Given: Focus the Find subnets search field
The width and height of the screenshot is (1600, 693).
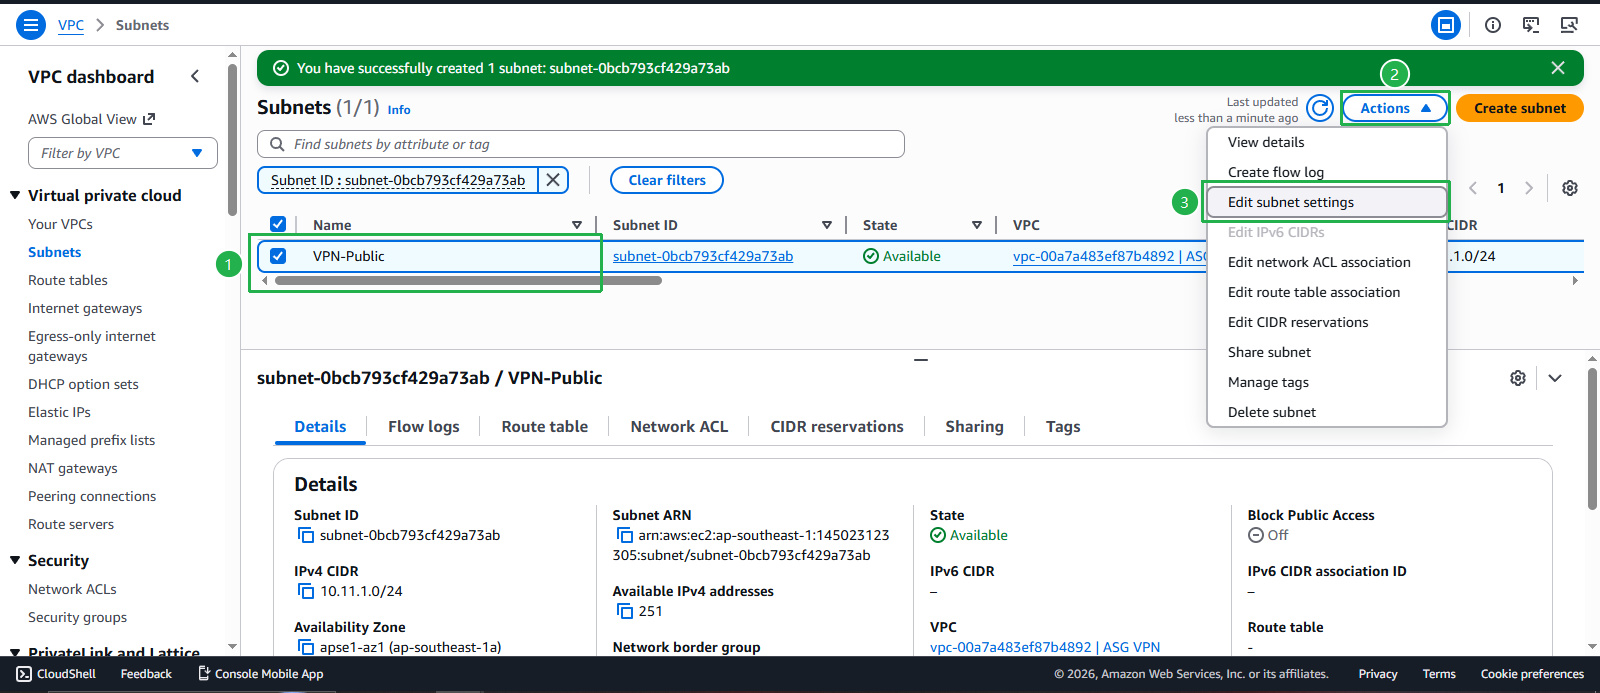Looking at the screenshot, I should click(x=581, y=144).
